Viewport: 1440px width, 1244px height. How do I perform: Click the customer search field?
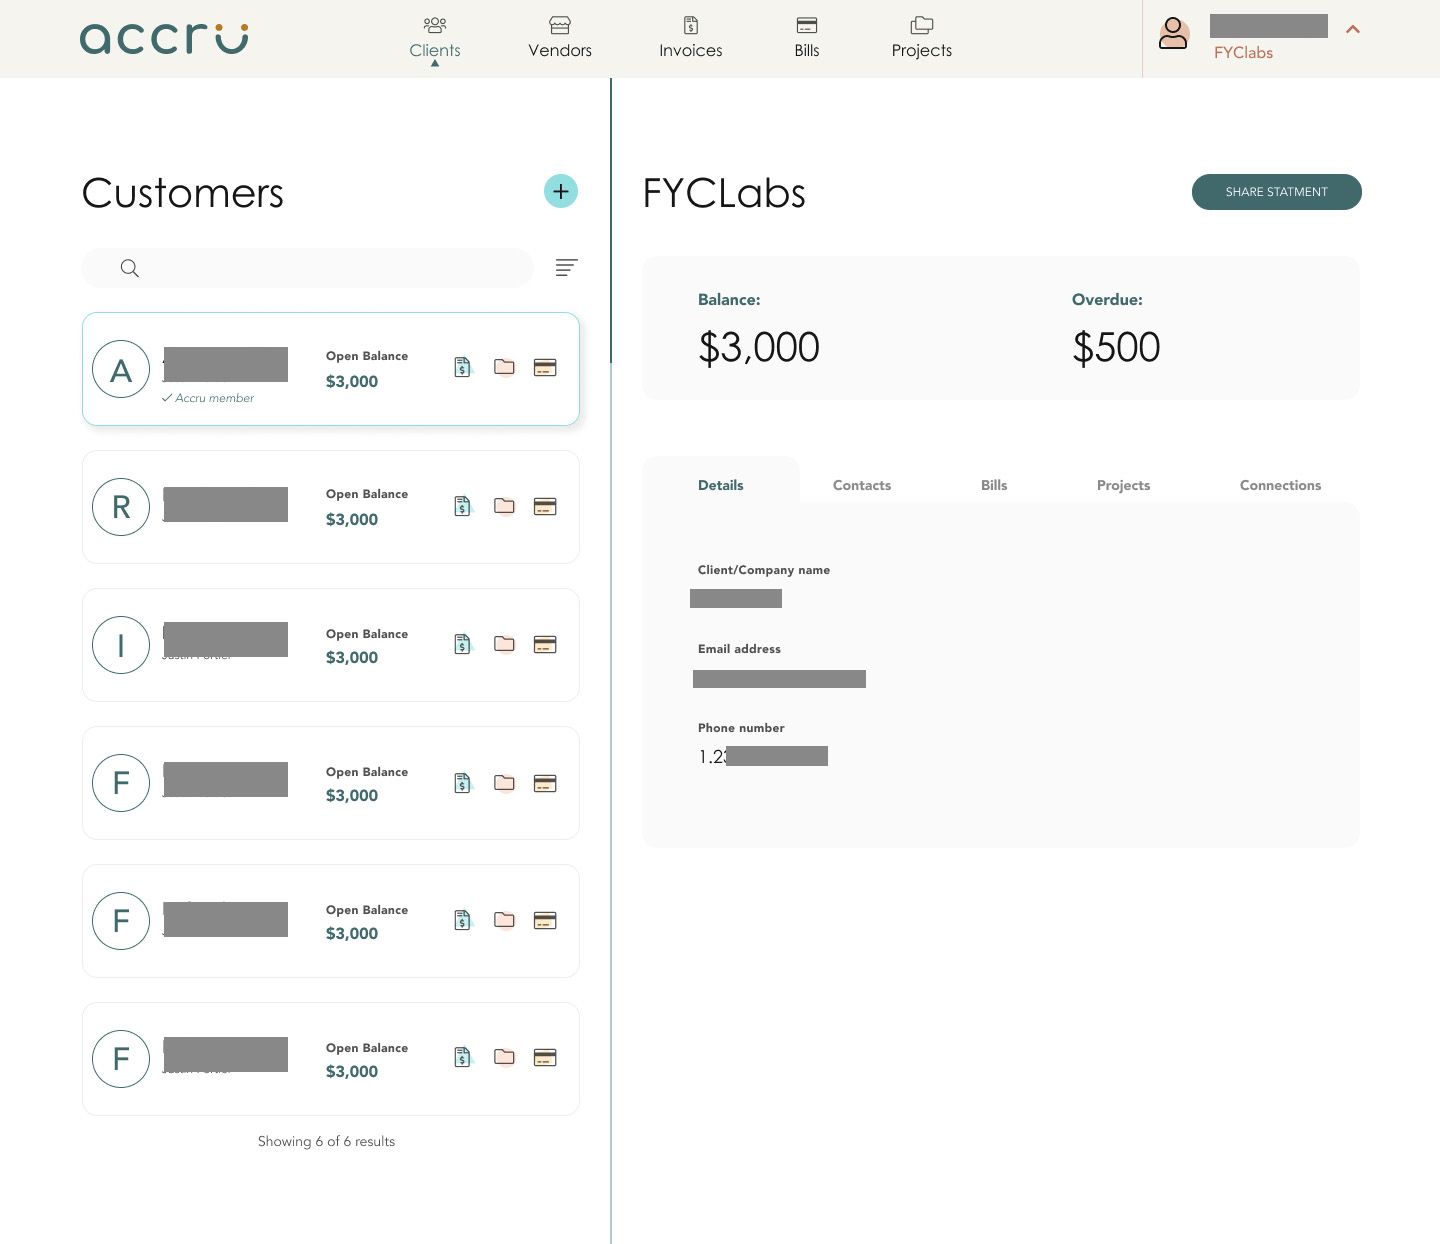click(x=308, y=268)
